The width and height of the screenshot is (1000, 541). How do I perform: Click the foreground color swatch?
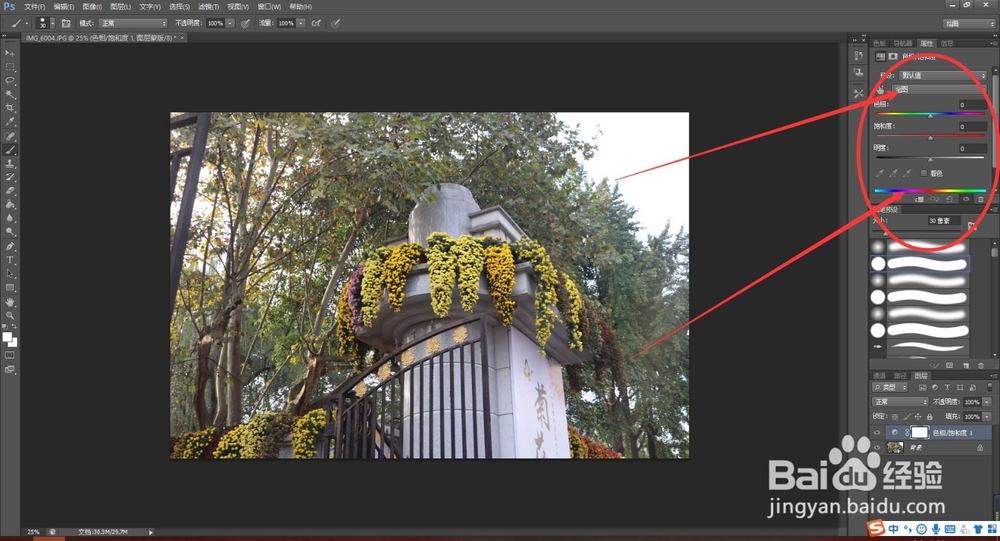click(x=7, y=337)
